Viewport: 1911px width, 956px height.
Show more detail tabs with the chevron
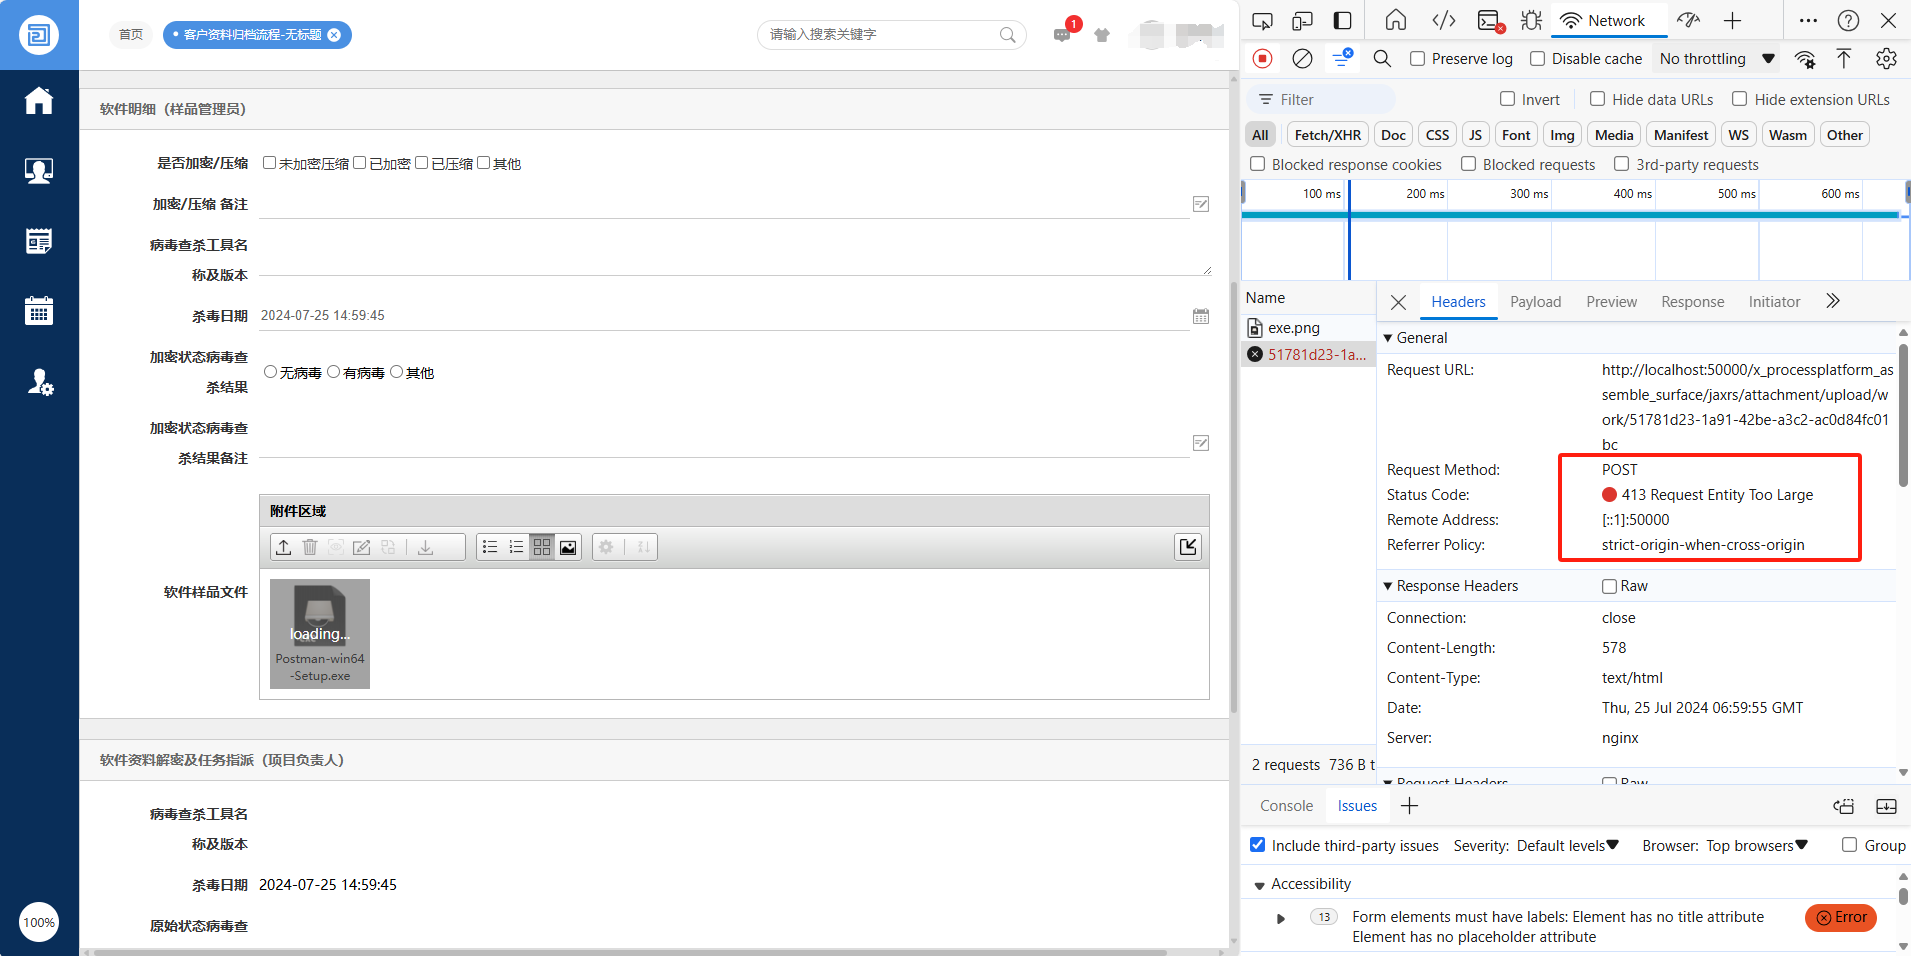pos(1832,301)
